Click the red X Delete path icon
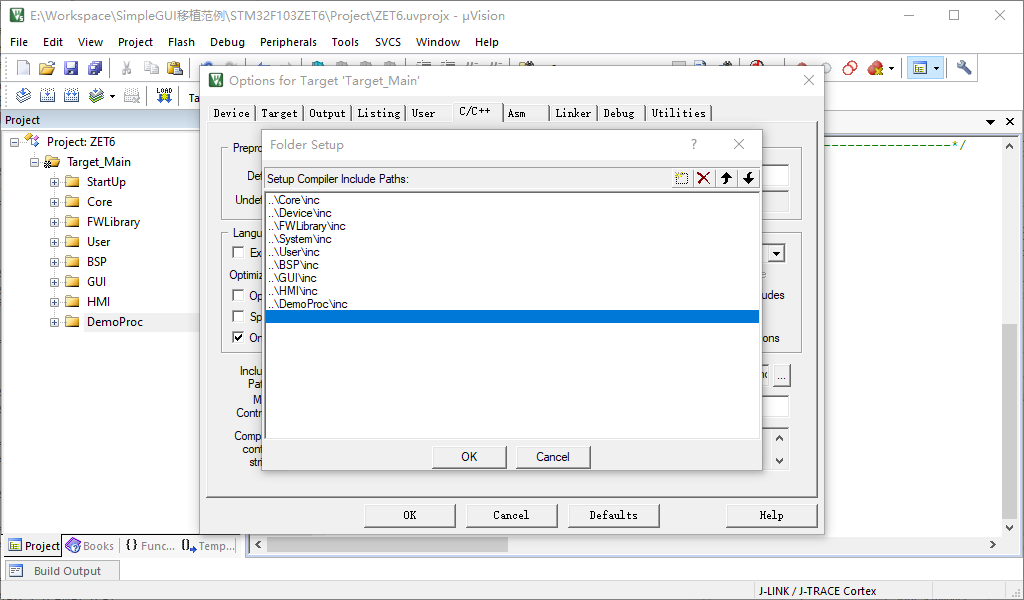1024x600 pixels. pyautogui.click(x=703, y=178)
